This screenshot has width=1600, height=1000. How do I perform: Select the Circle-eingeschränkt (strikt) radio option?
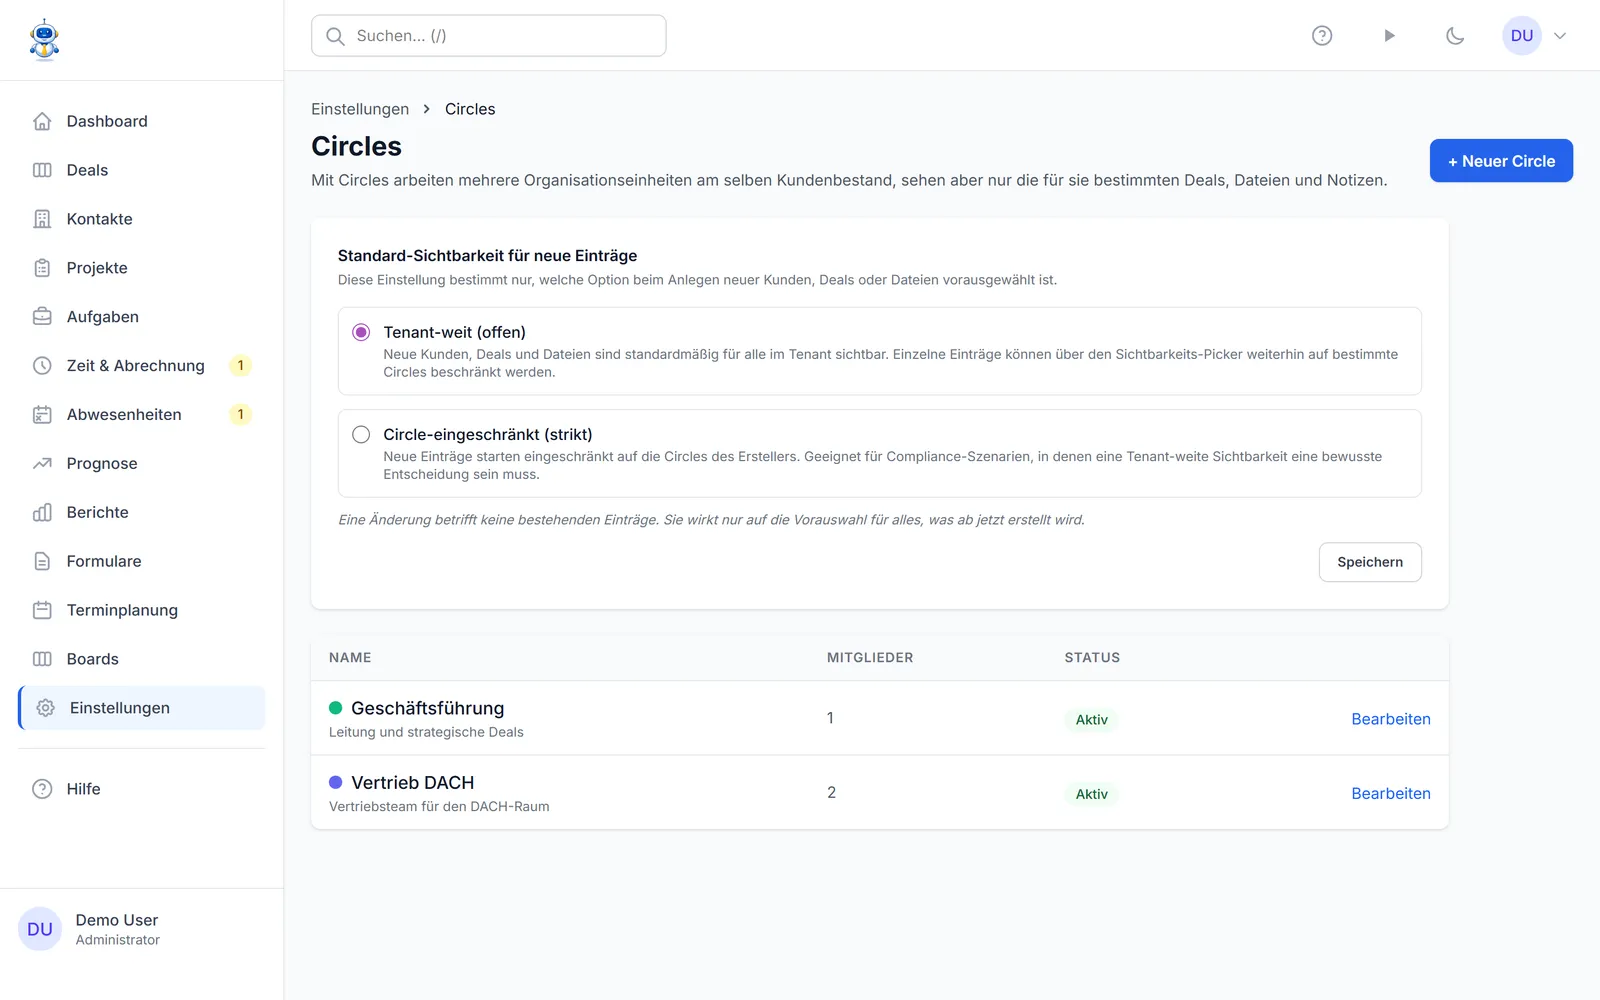pyautogui.click(x=361, y=434)
